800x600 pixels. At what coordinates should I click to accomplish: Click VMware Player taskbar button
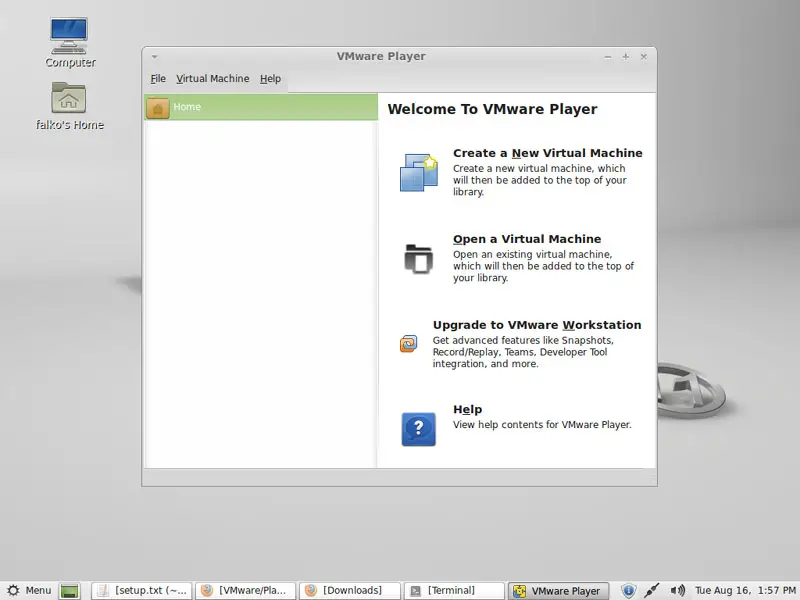click(x=558, y=590)
